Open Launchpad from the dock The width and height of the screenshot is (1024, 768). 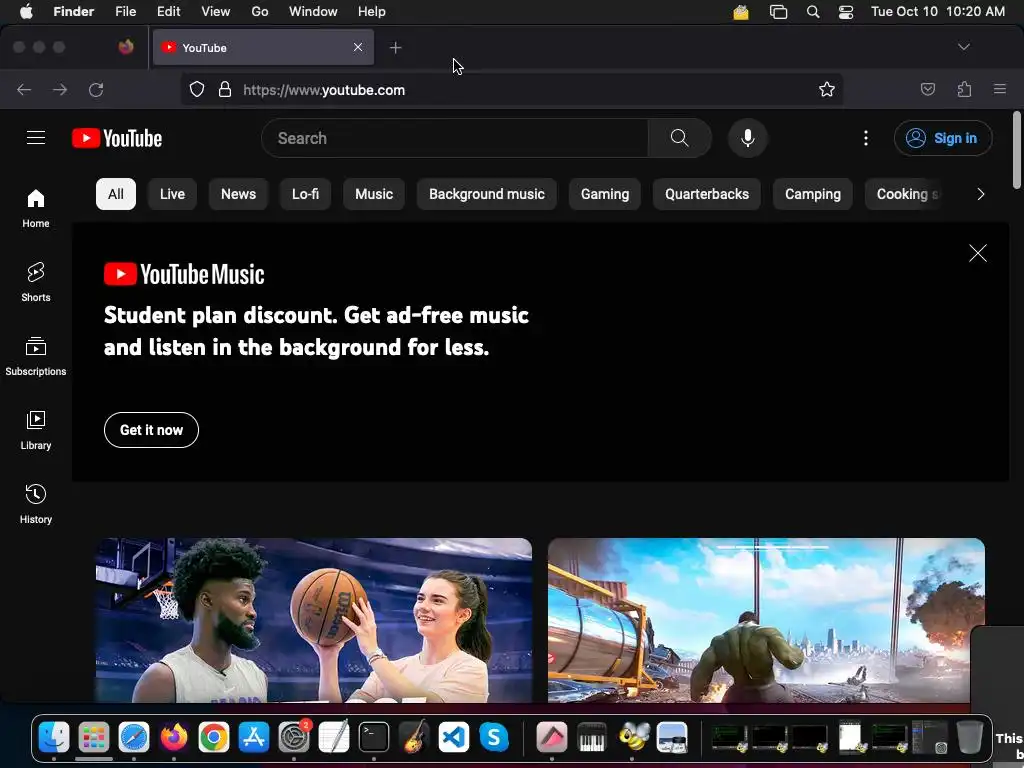point(93,737)
